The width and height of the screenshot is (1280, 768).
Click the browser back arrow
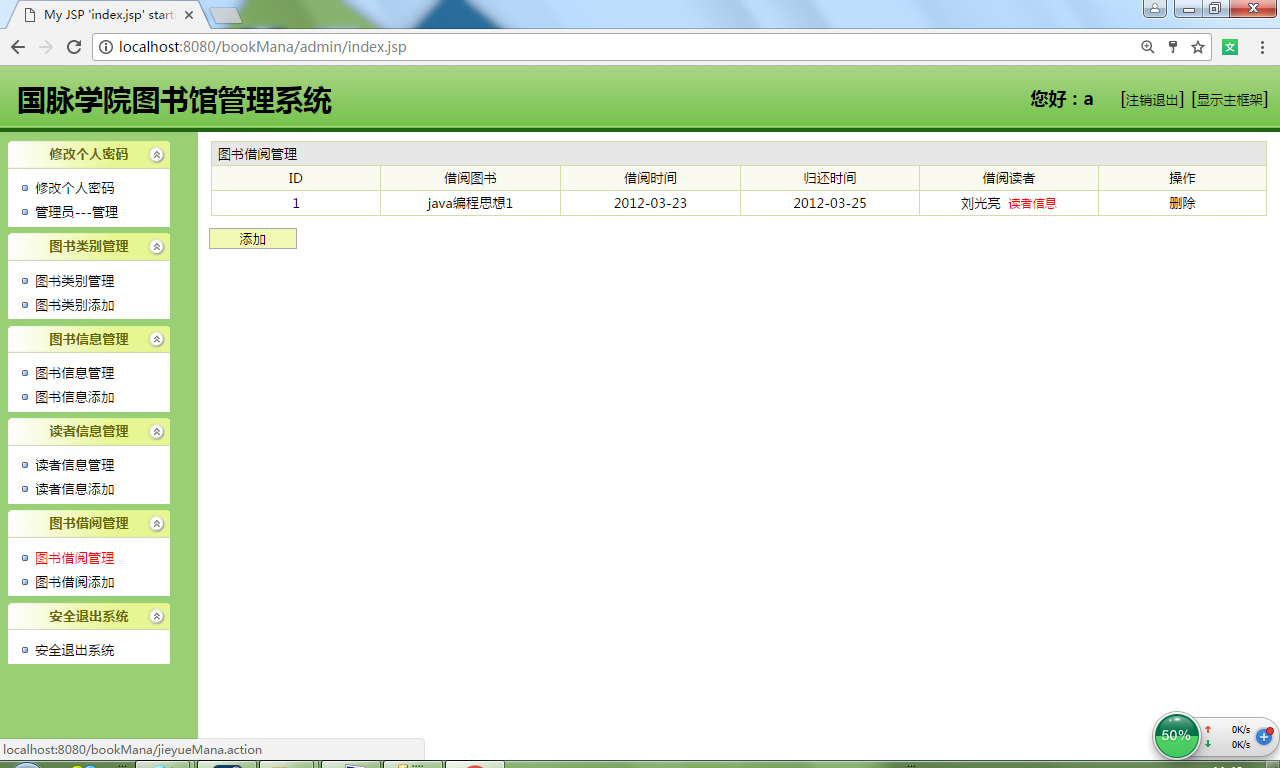click(17, 46)
